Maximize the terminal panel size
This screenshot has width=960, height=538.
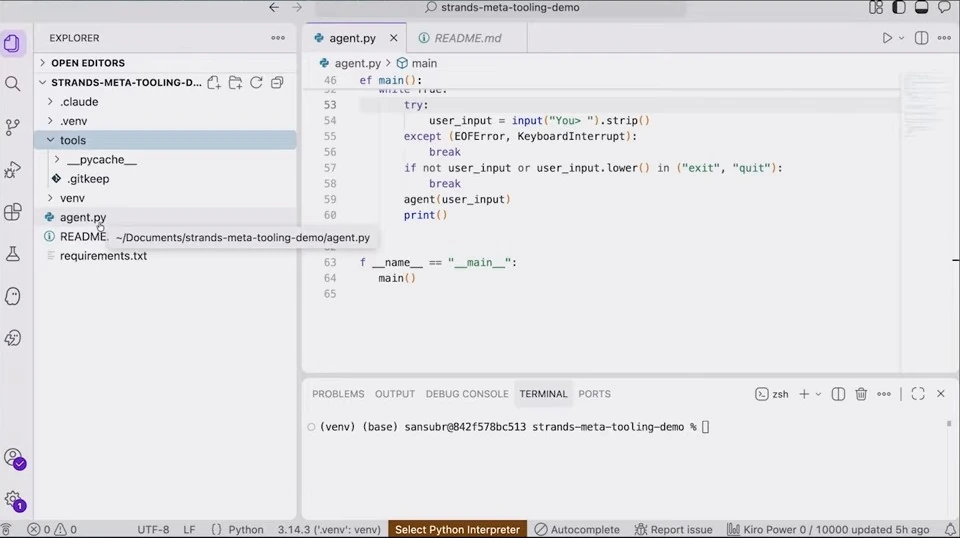click(918, 394)
